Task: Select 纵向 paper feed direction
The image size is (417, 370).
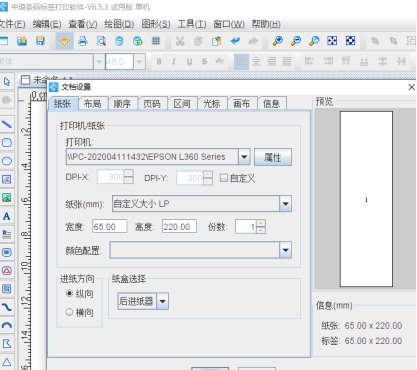Action: click(x=69, y=293)
